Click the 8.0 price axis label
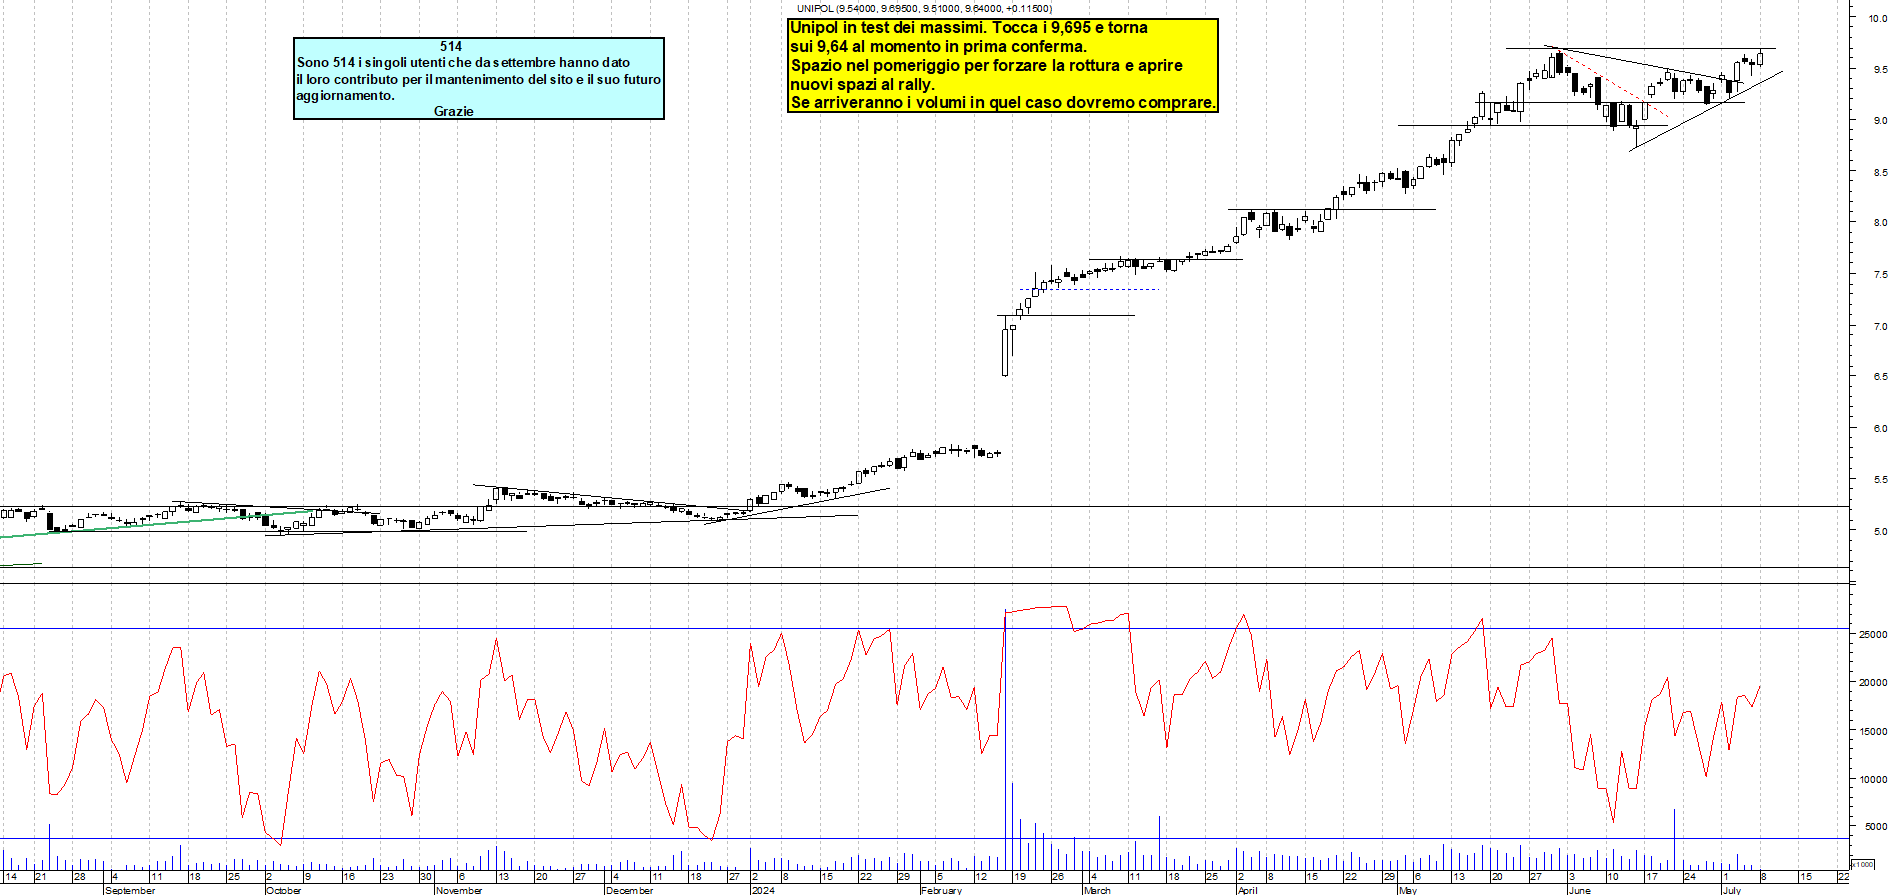Screen dimensions: 1890x895 point(1880,223)
